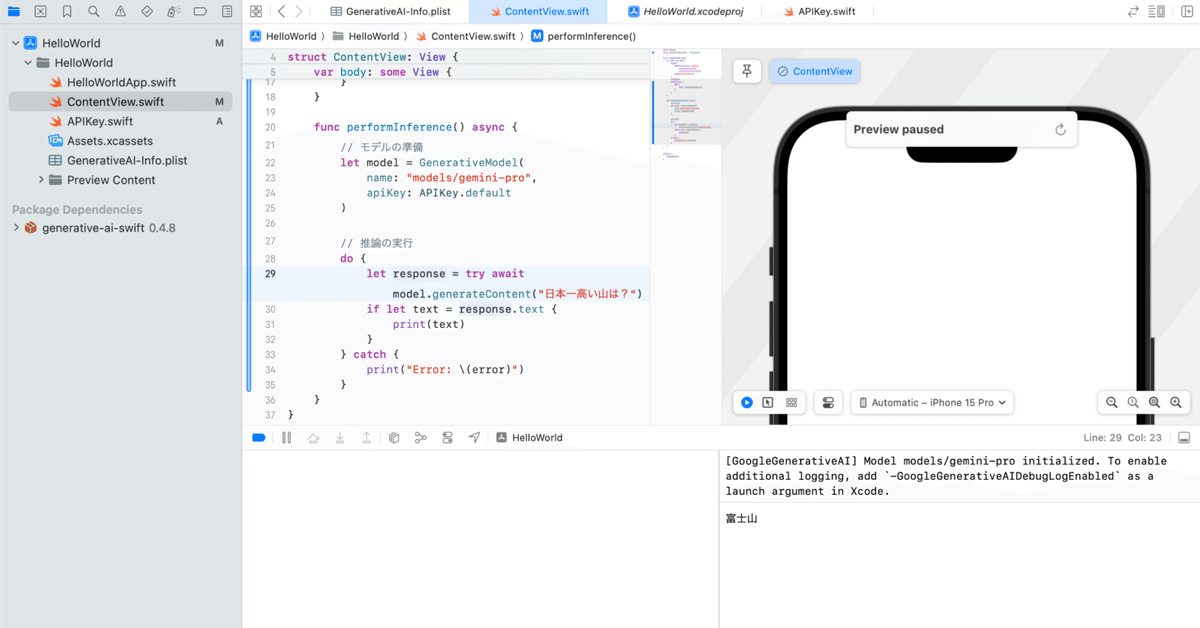Open environment overrides button
The width and height of the screenshot is (1200, 628).
coord(447,438)
